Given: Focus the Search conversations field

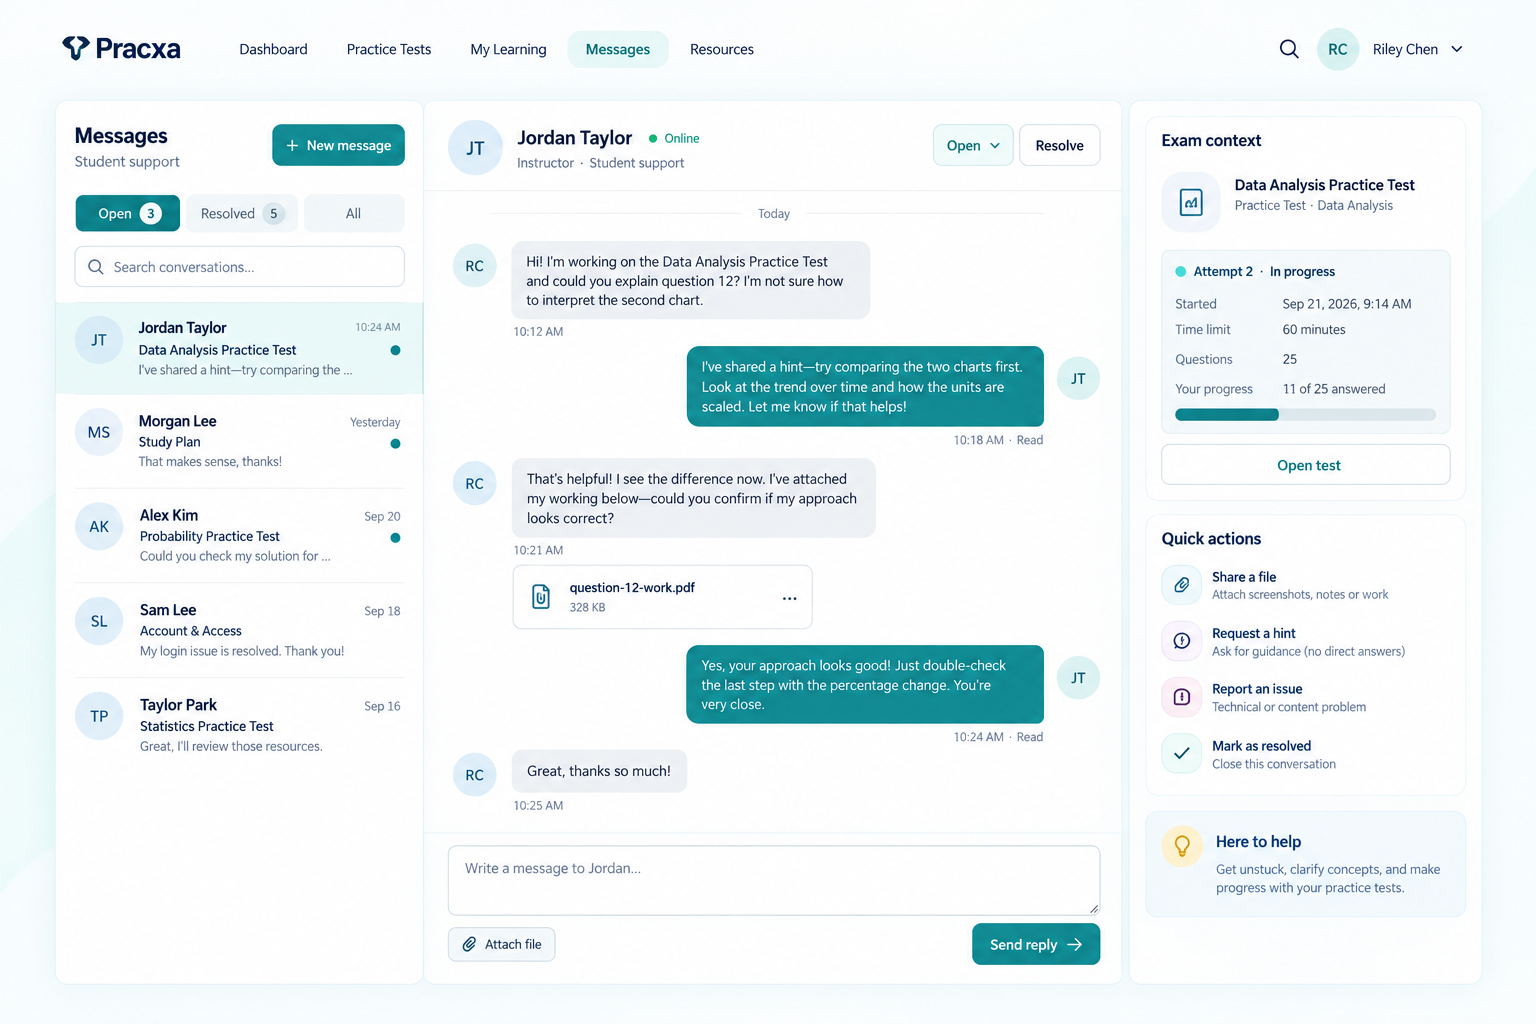Looking at the screenshot, I should 240,267.
